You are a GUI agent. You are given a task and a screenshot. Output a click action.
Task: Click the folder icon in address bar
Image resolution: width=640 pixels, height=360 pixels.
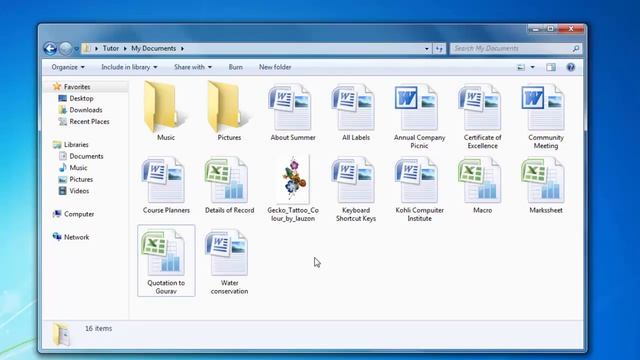pyautogui.click(x=86, y=49)
